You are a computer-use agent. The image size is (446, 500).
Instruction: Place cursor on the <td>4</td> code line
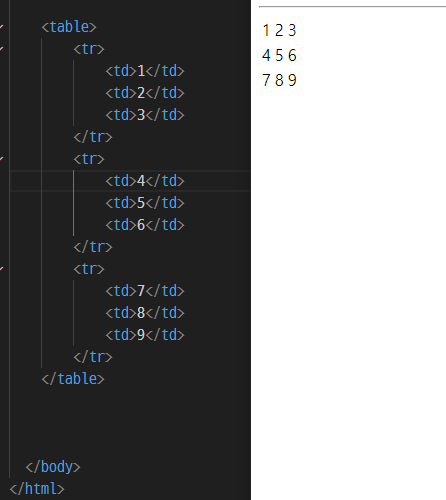click(145, 181)
